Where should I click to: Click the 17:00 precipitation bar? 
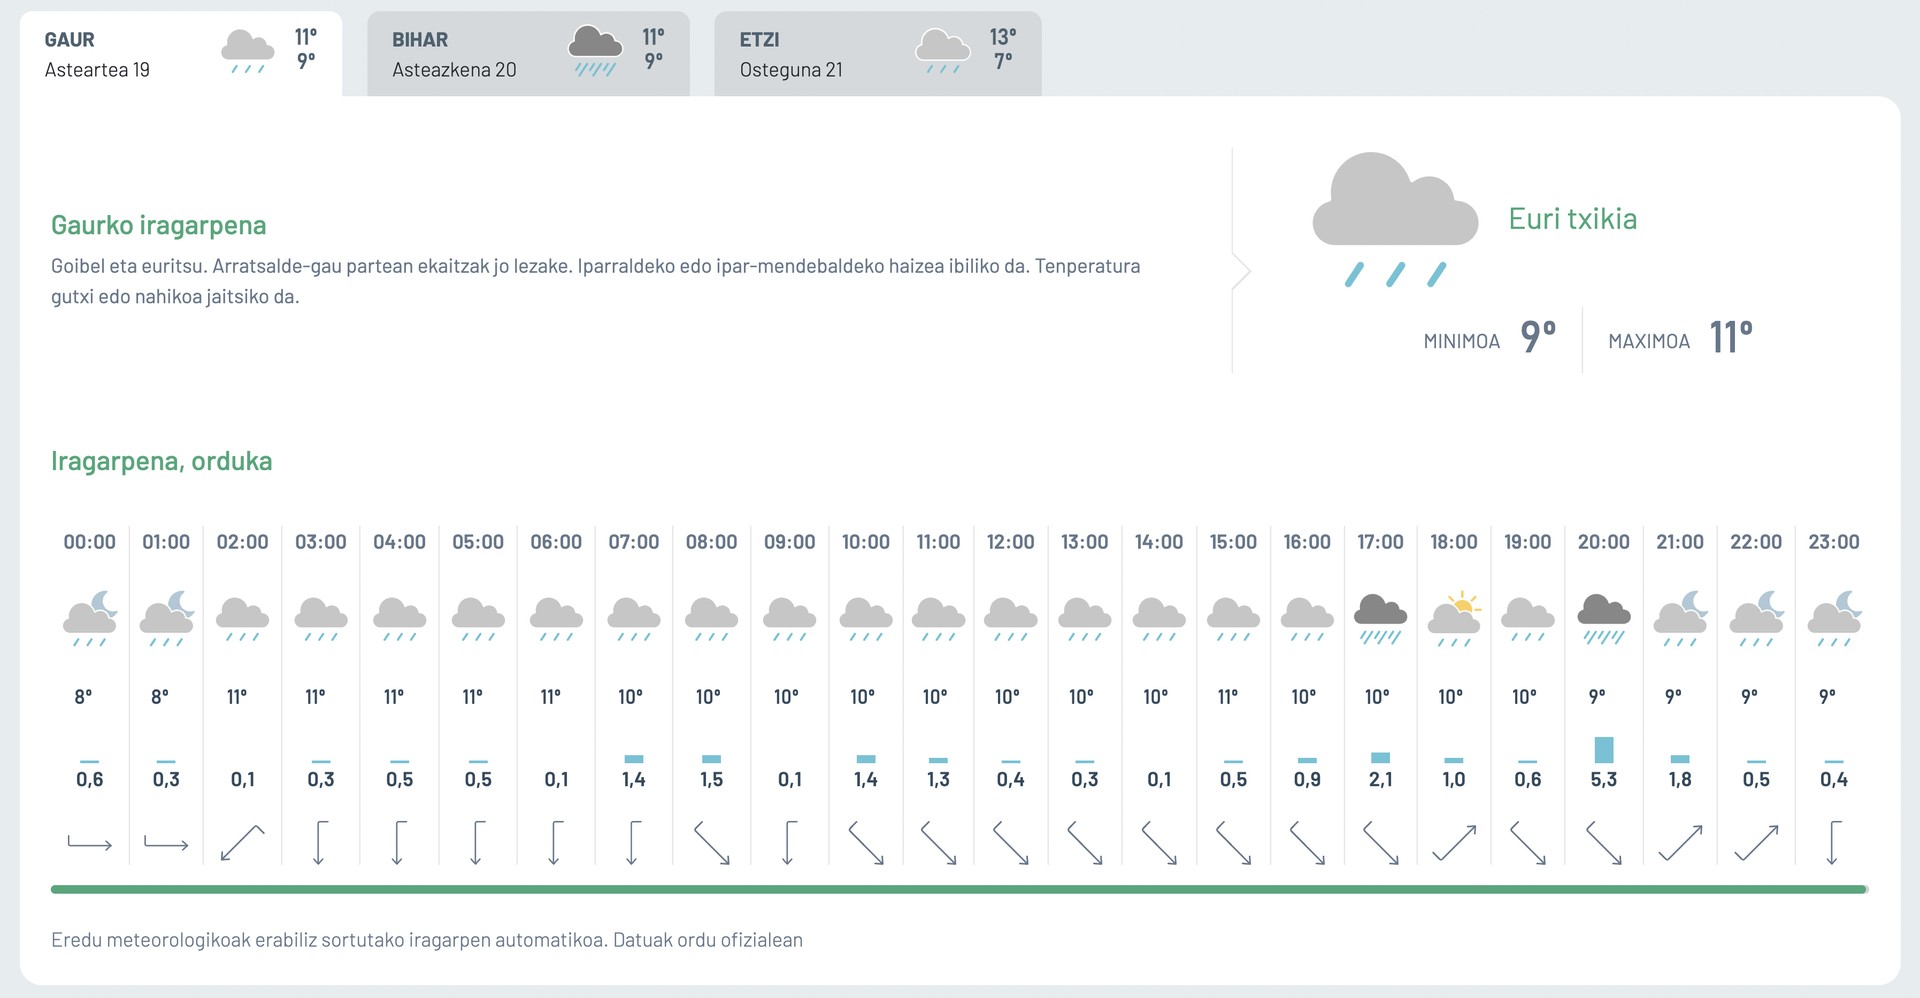[1380, 758]
